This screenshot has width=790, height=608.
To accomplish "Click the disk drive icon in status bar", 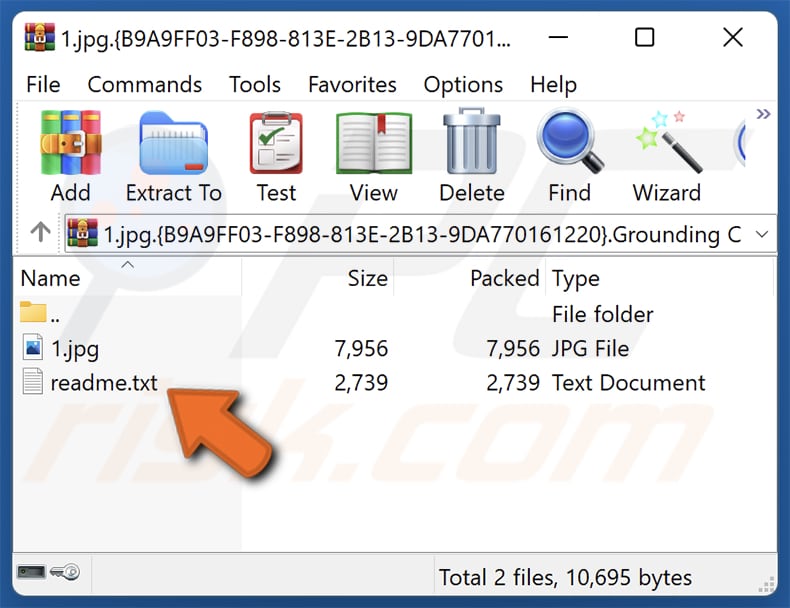I will pyautogui.click(x=31, y=572).
